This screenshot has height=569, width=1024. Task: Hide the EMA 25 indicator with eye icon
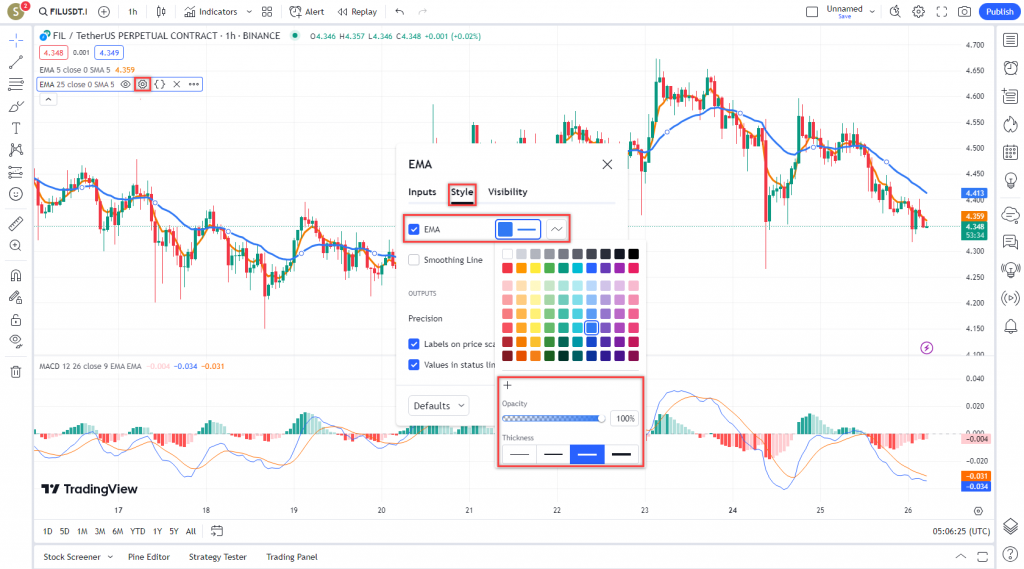coord(125,84)
